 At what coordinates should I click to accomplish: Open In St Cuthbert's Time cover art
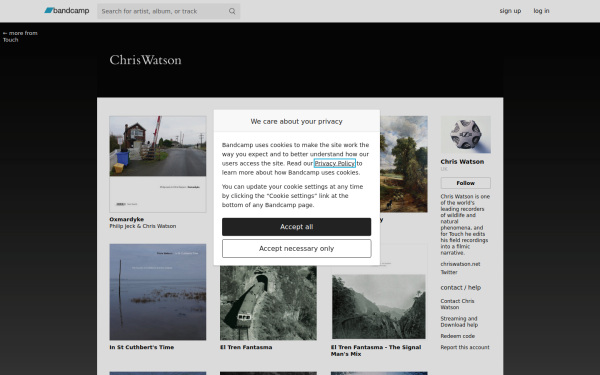pos(158,292)
